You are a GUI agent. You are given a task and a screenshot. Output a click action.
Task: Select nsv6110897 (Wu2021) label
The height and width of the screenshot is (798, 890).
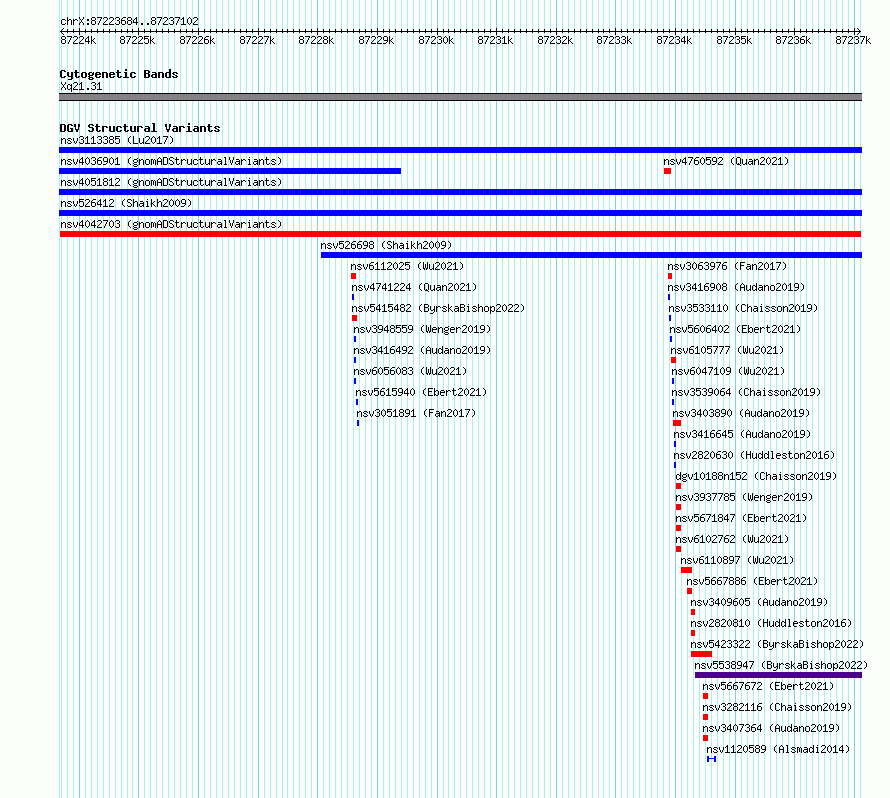point(737,560)
